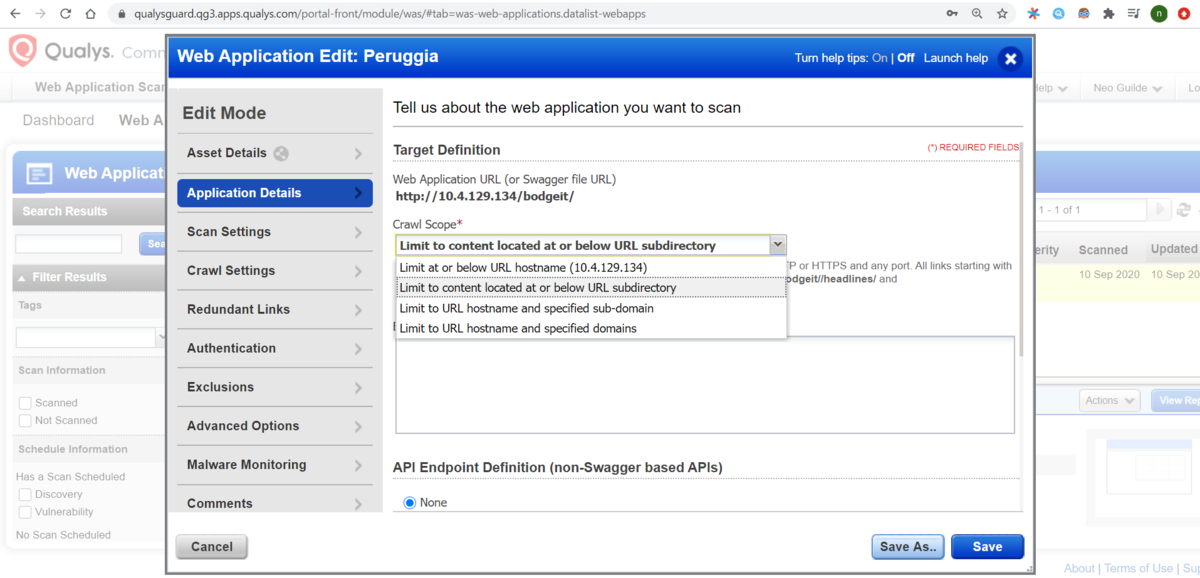The height and width of the screenshot is (578, 1200).
Task: Choose Limit to content at or below URL subdirectory option
Action: pos(591,287)
